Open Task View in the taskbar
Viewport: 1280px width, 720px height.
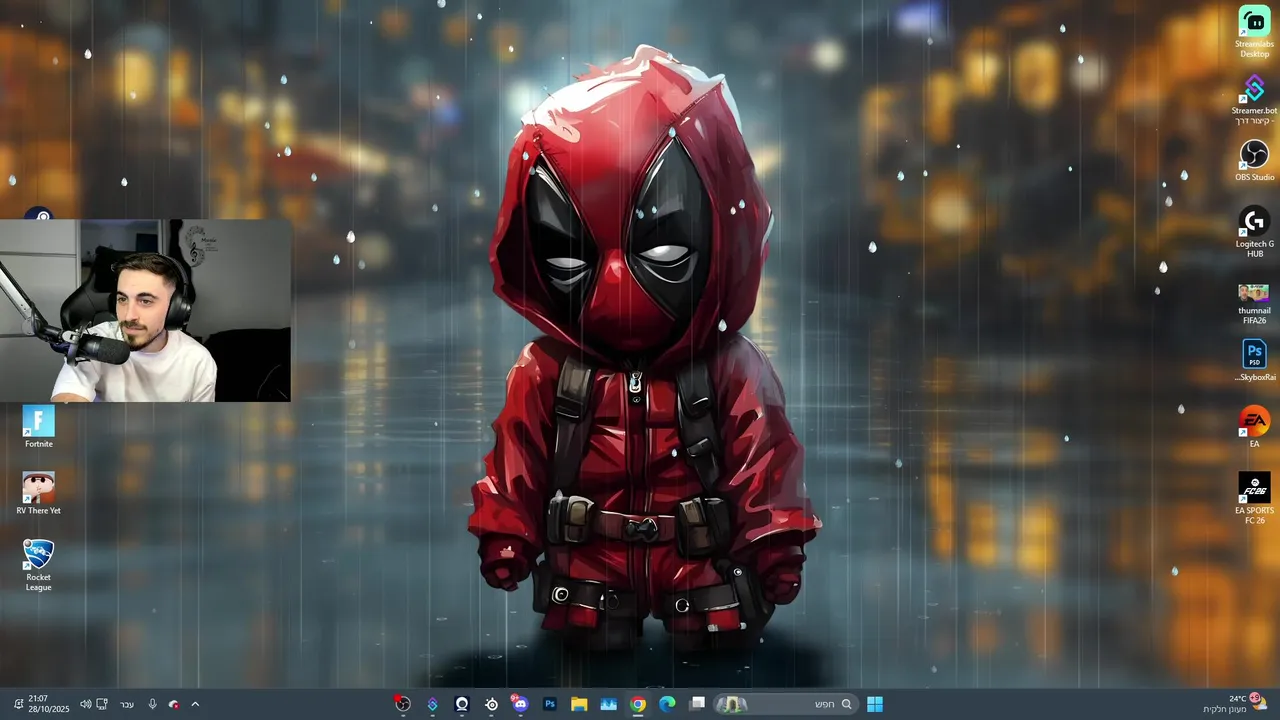(x=698, y=704)
